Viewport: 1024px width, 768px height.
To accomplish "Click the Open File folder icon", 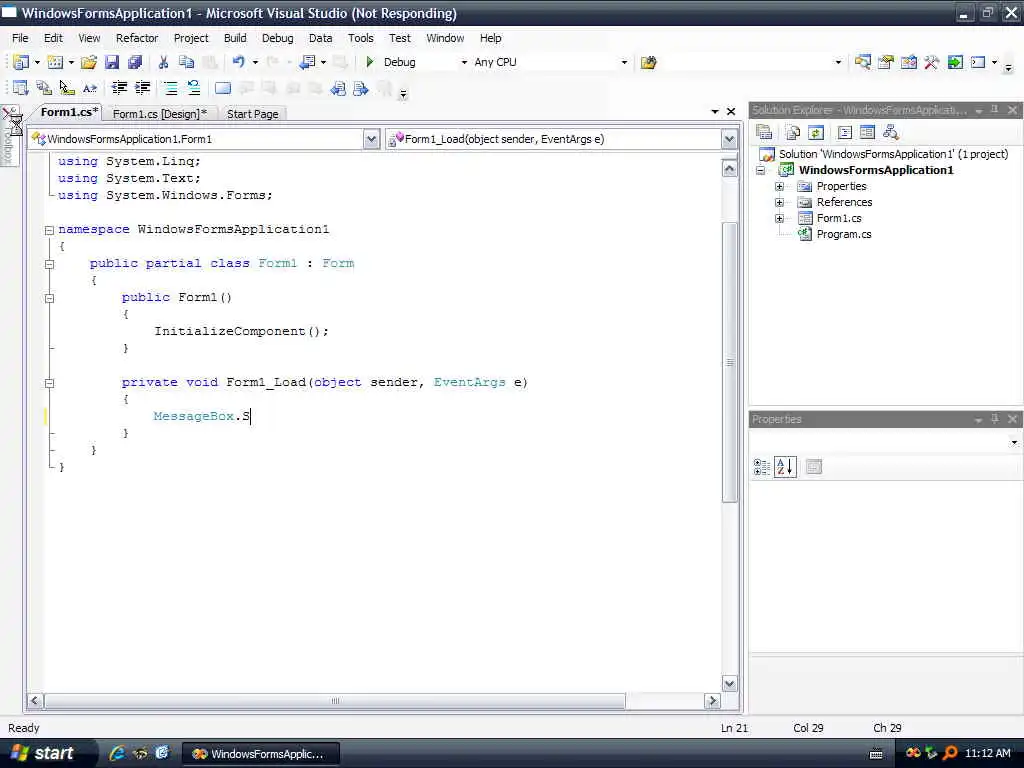I will (89, 62).
